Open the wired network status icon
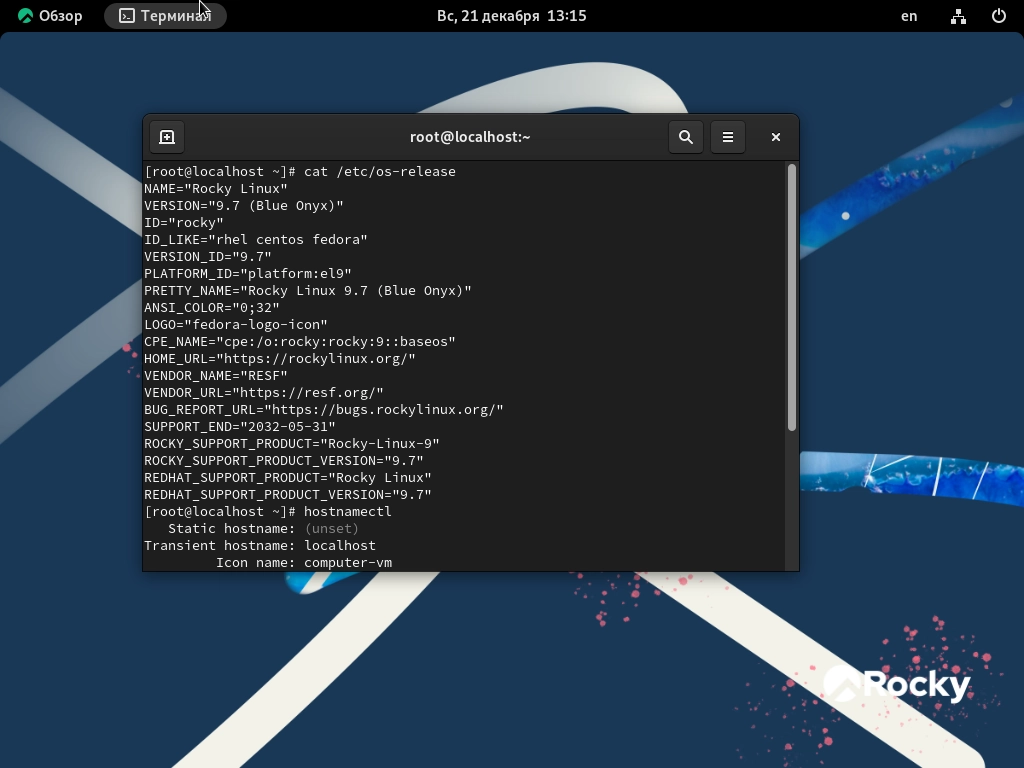The image size is (1024, 768). [958, 16]
